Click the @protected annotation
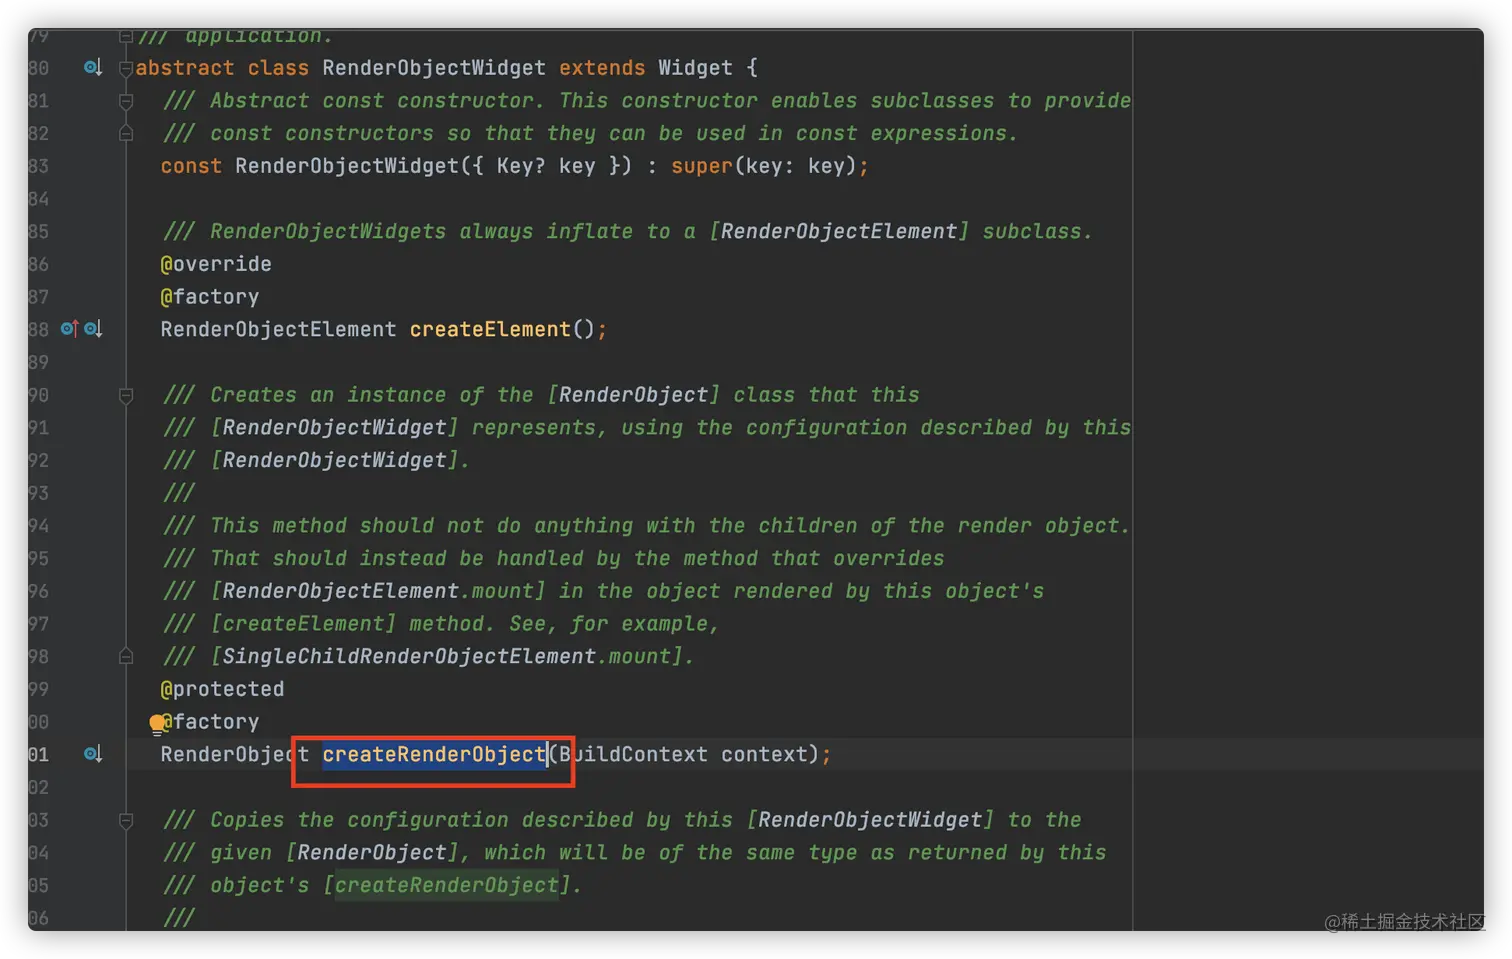This screenshot has height=959, width=1512. [222, 689]
